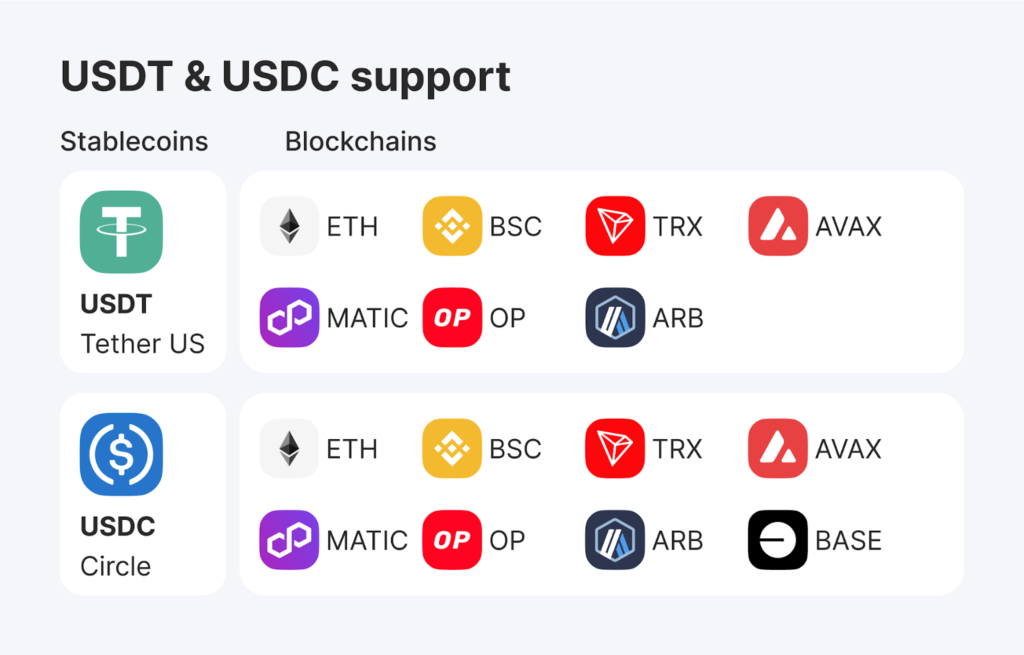The height and width of the screenshot is (655, 1024).
Task: Select the ETH icon in USDT row
Action: 289,226
